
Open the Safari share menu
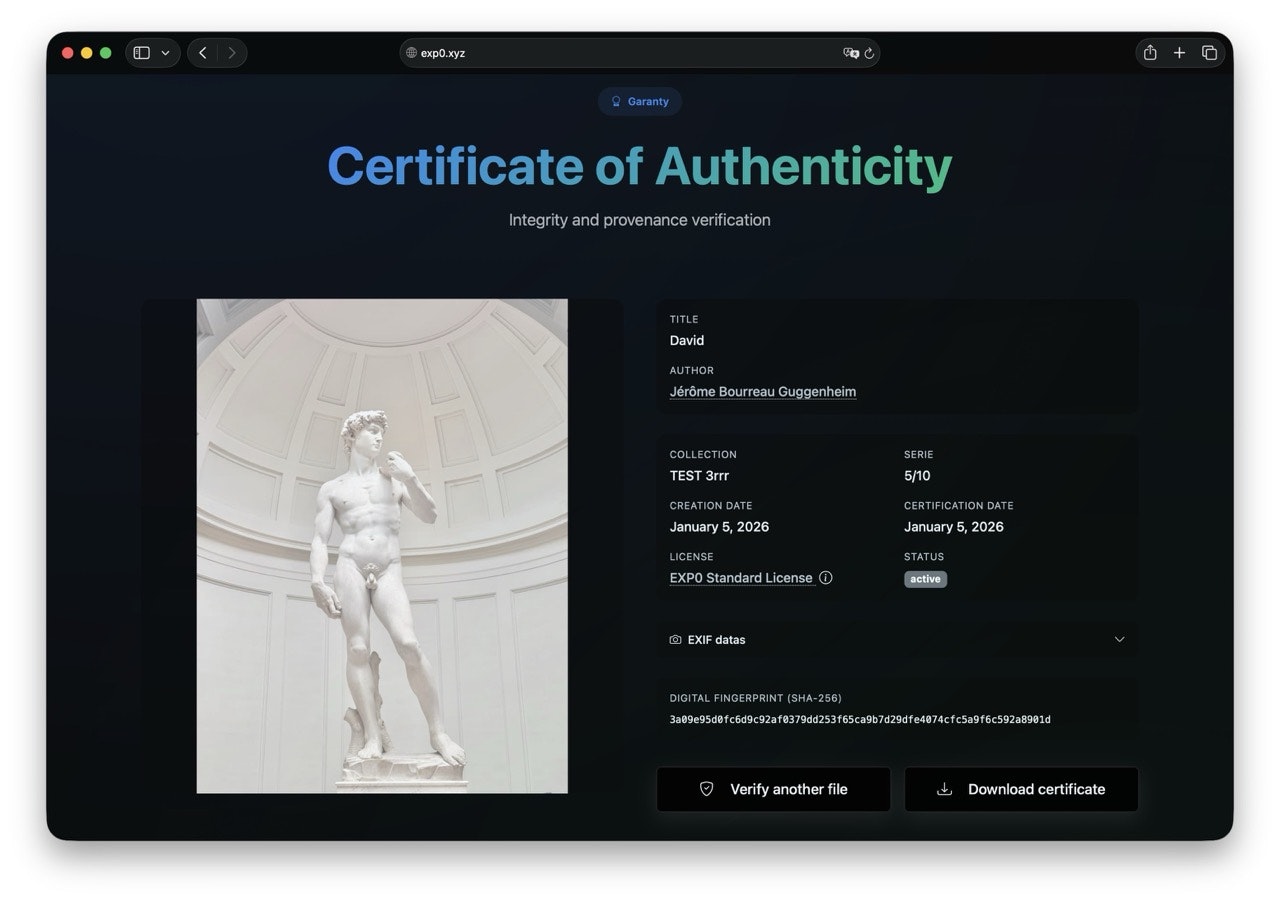pyautogui.click(x=1150, y=53)
